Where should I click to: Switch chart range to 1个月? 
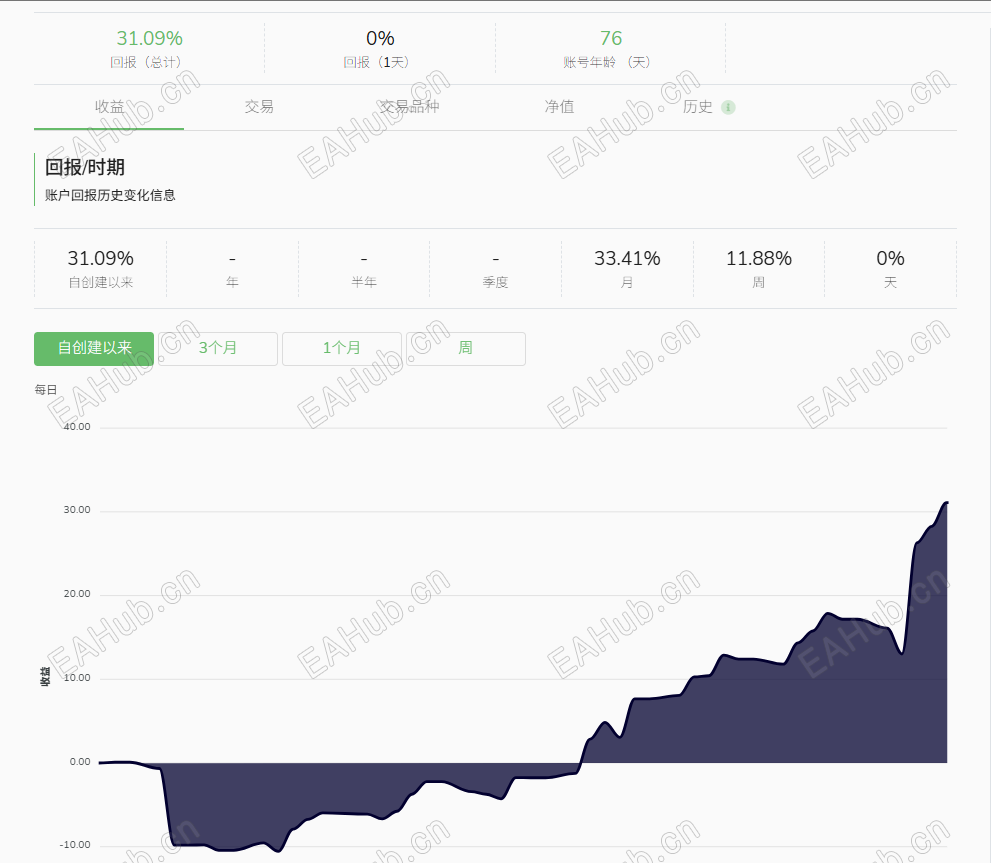point(342,348)
